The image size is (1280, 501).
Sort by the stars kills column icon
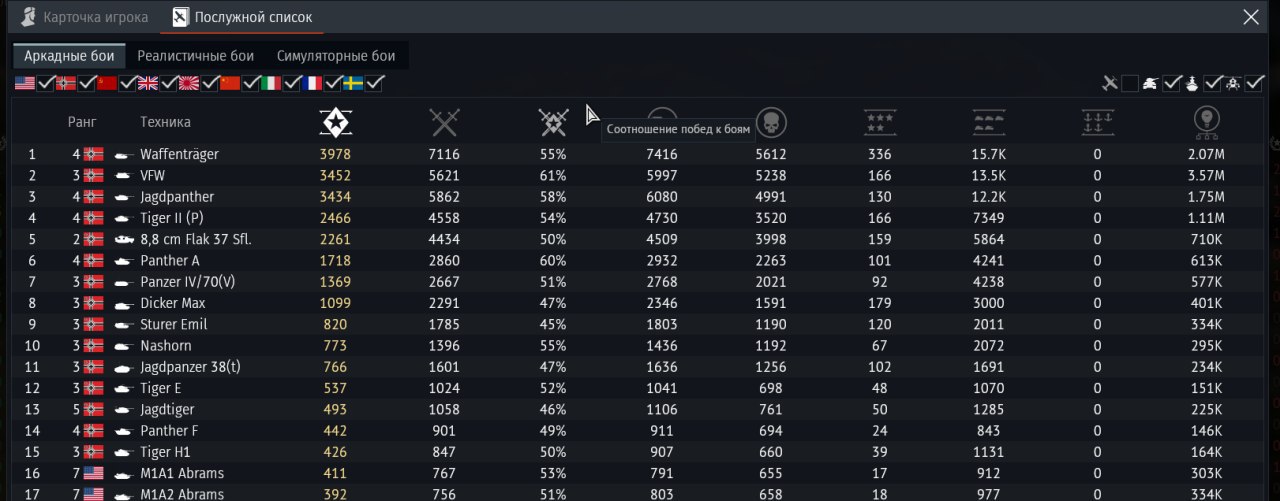(x=880, y=122)
